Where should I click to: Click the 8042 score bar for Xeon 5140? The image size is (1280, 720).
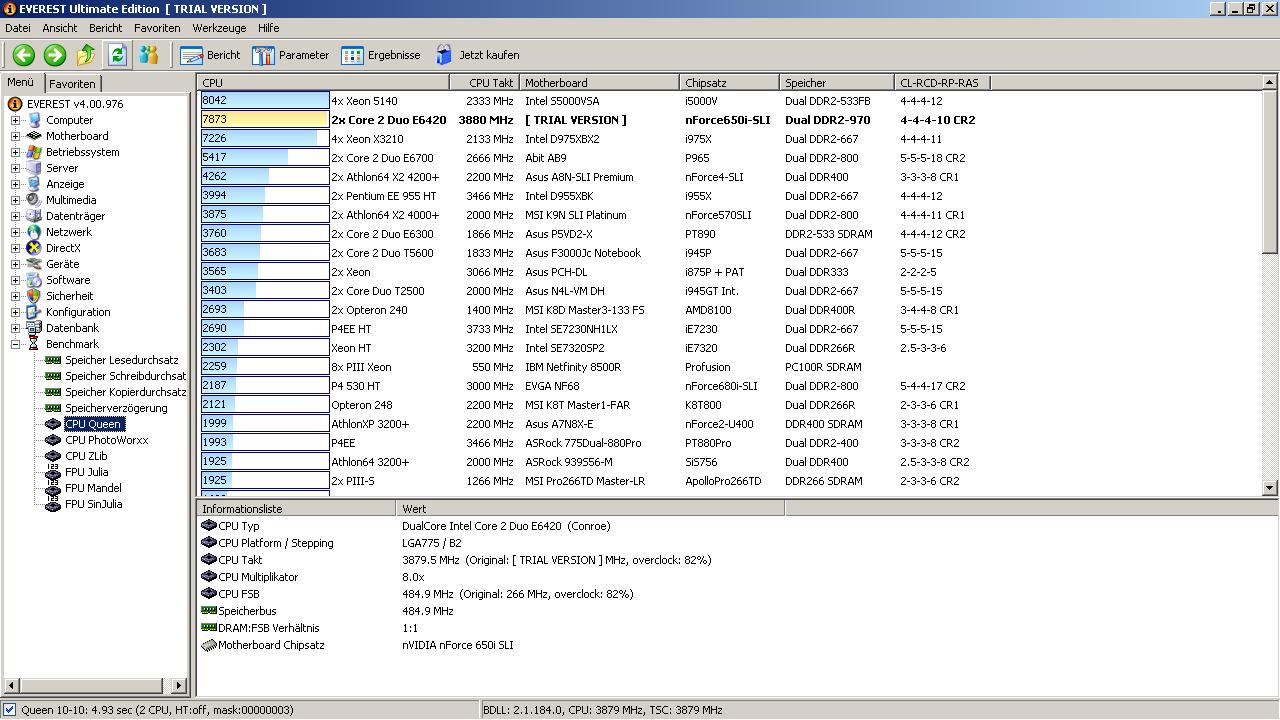265,101
